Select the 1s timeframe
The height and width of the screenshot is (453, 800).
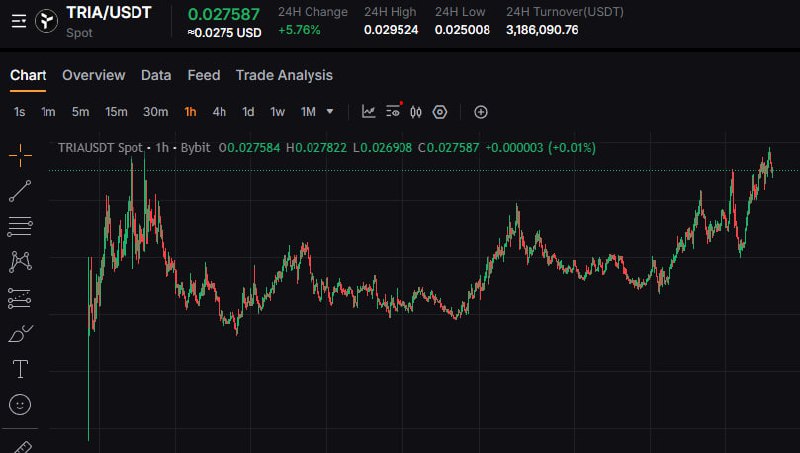19,112
